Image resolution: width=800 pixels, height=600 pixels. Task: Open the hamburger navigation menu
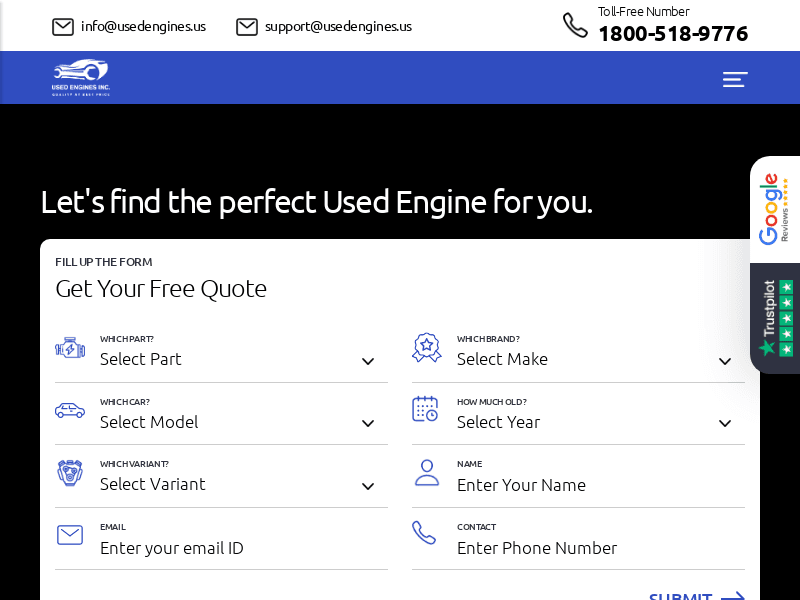tap(735, 79)
